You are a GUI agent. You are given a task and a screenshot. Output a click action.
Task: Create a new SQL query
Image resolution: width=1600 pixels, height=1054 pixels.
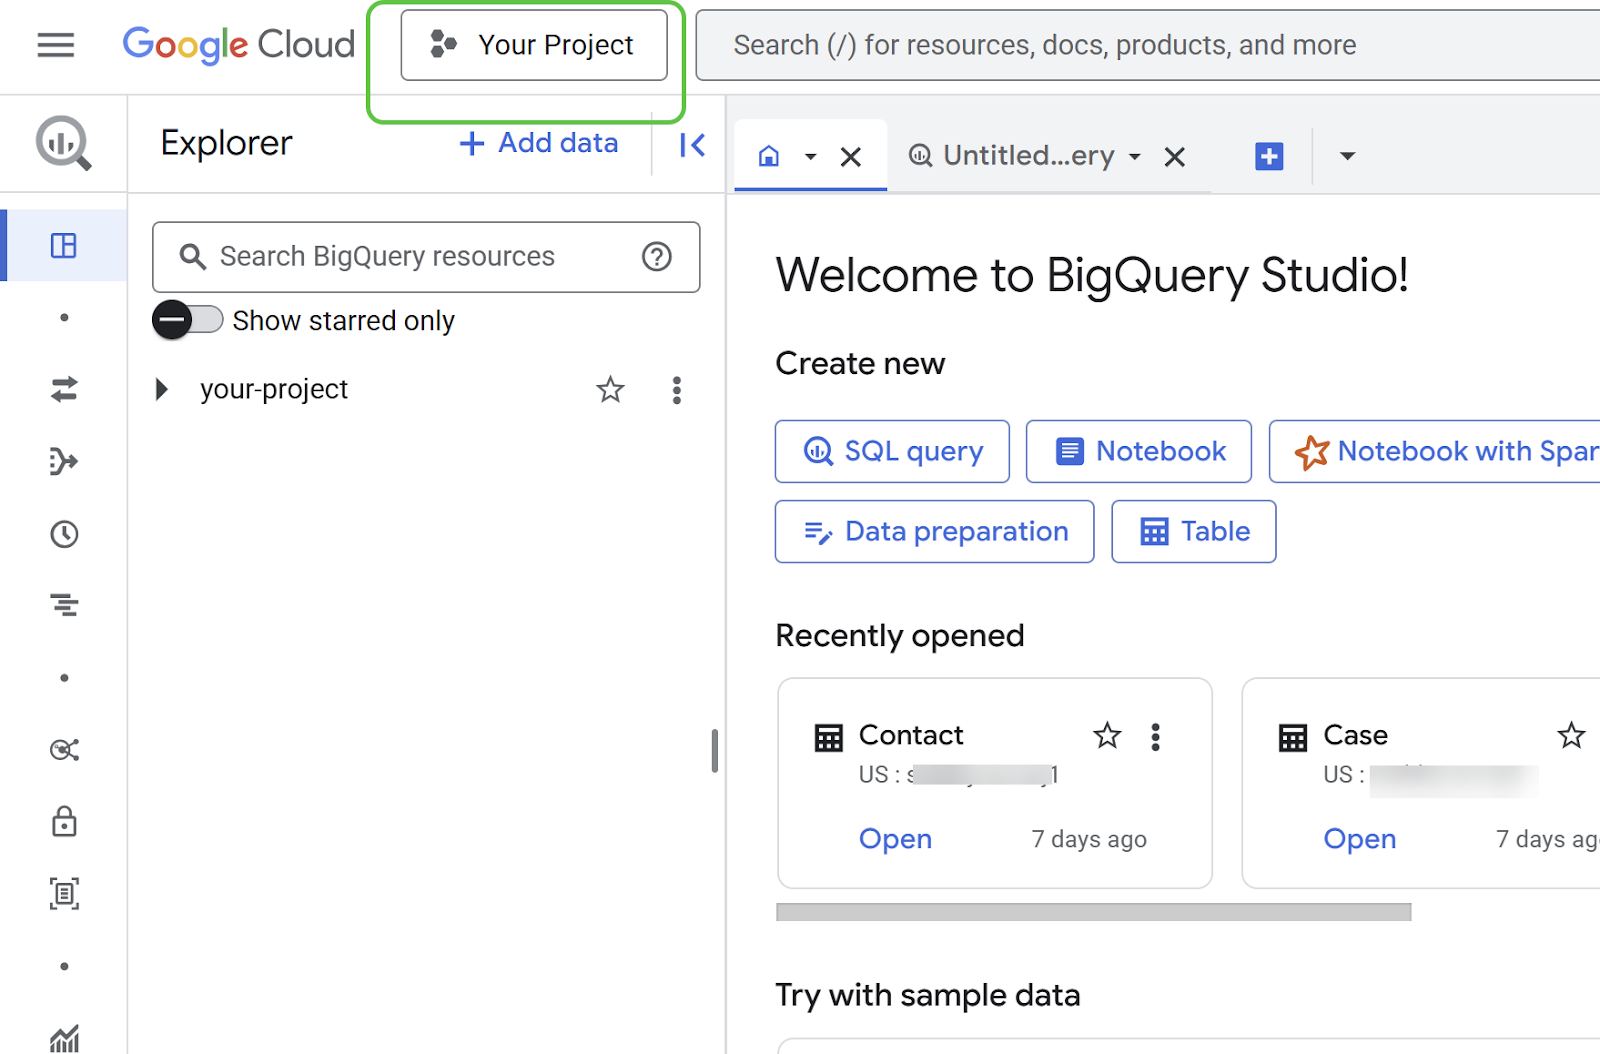892,451
